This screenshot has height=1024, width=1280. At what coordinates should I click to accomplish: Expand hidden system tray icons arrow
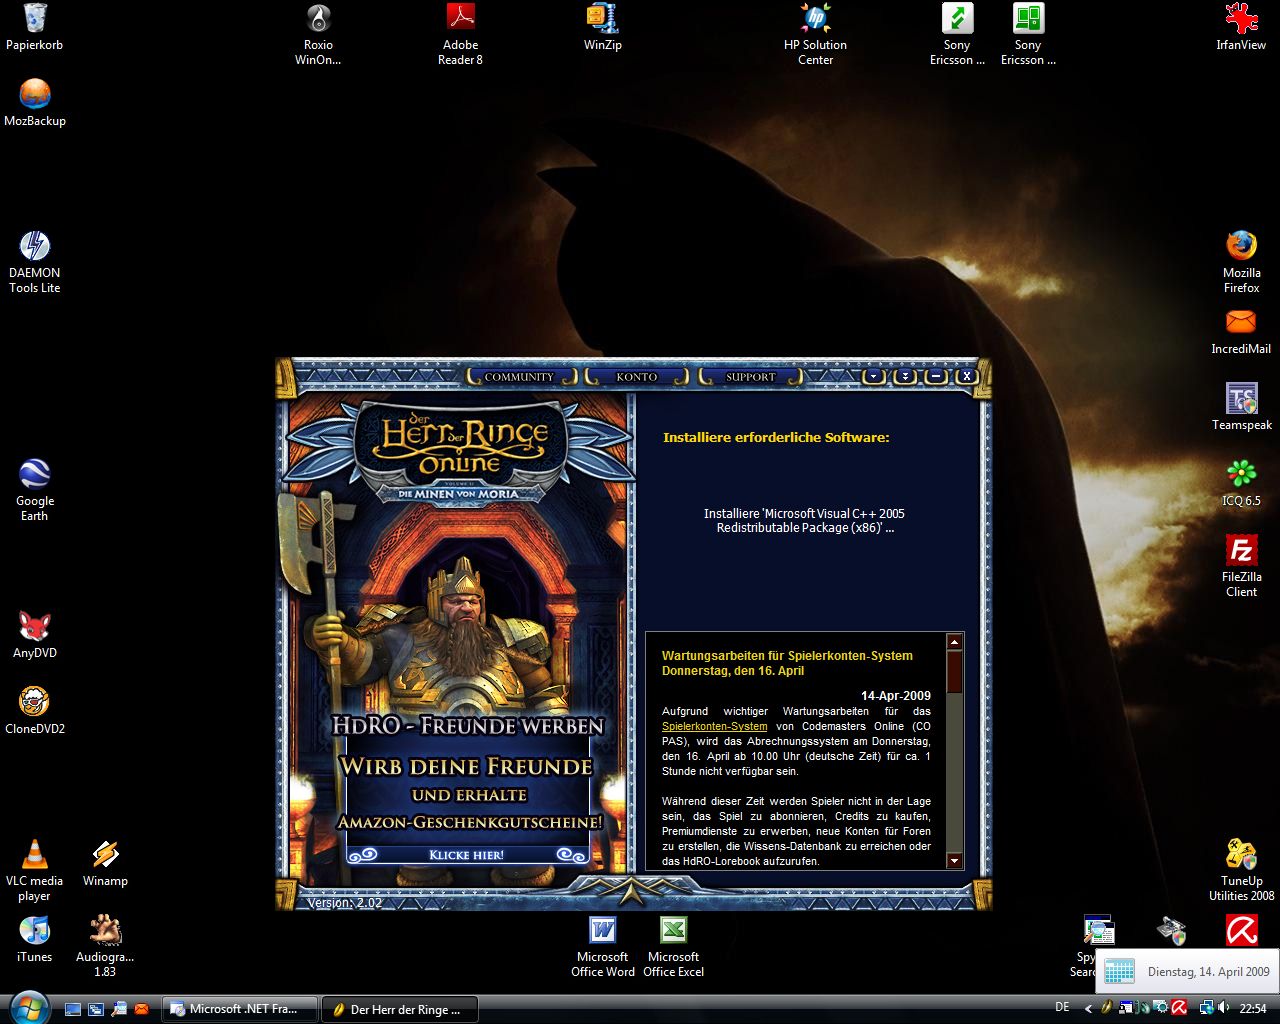click(x=1089, y=1008)
